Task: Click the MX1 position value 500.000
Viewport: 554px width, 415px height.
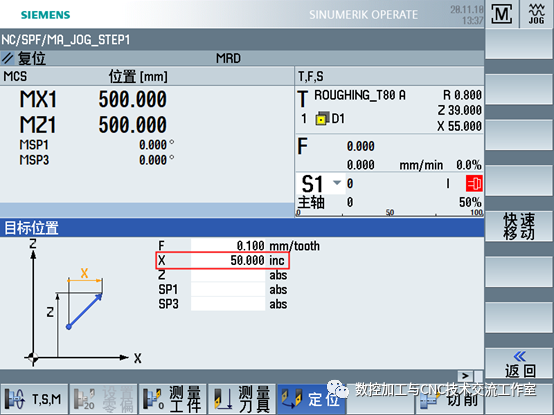Action: 132,99
